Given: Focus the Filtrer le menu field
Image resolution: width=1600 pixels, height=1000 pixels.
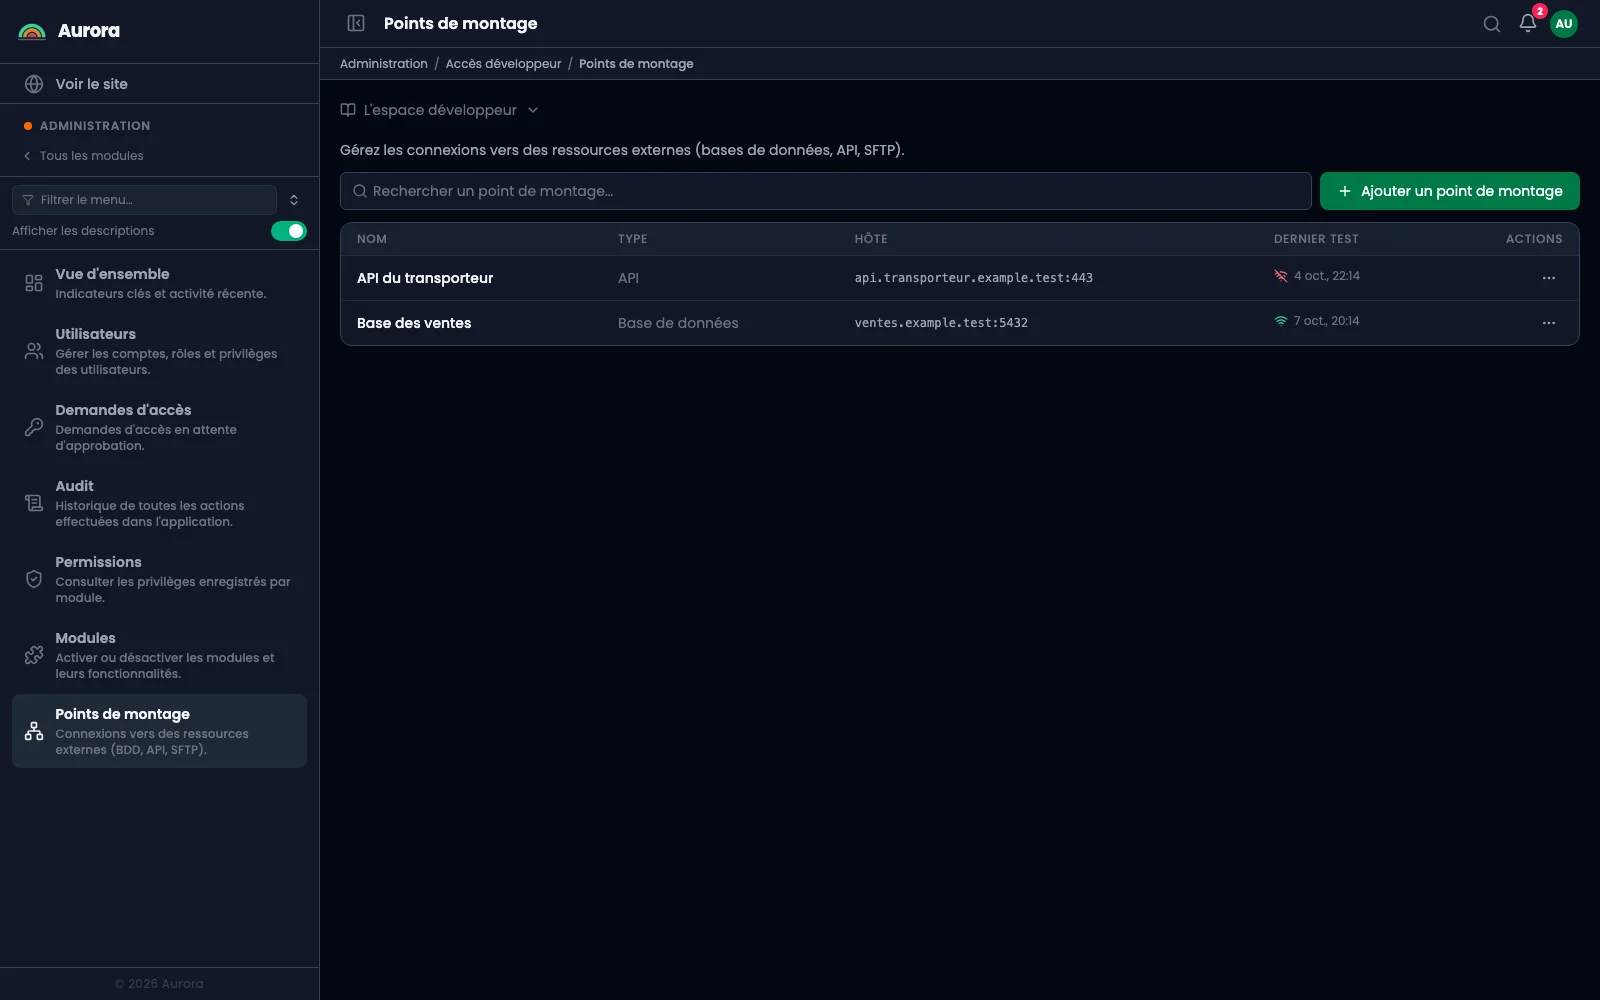Looking at the screenshot, I should click(144, 200).
